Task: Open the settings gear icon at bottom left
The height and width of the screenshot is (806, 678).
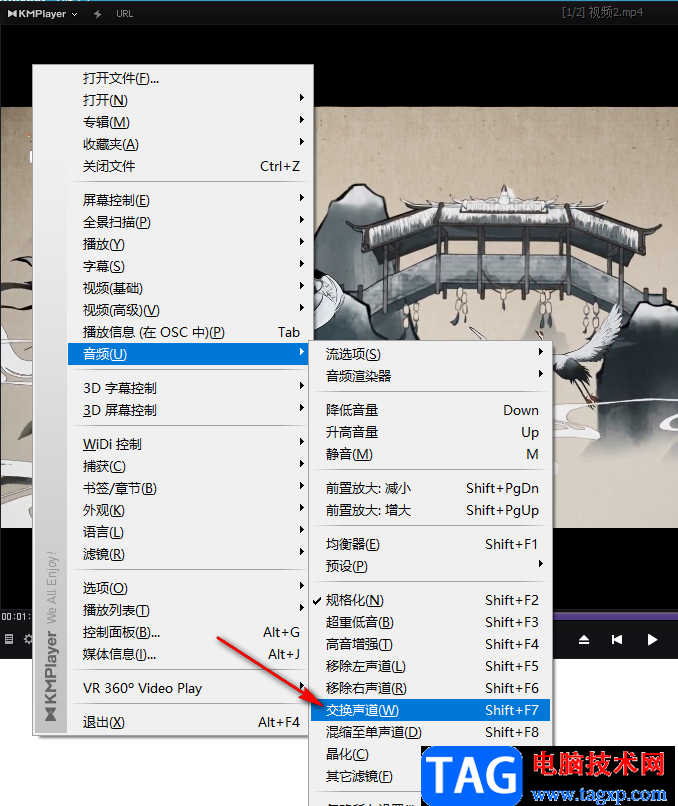Action: coord(28,639)
